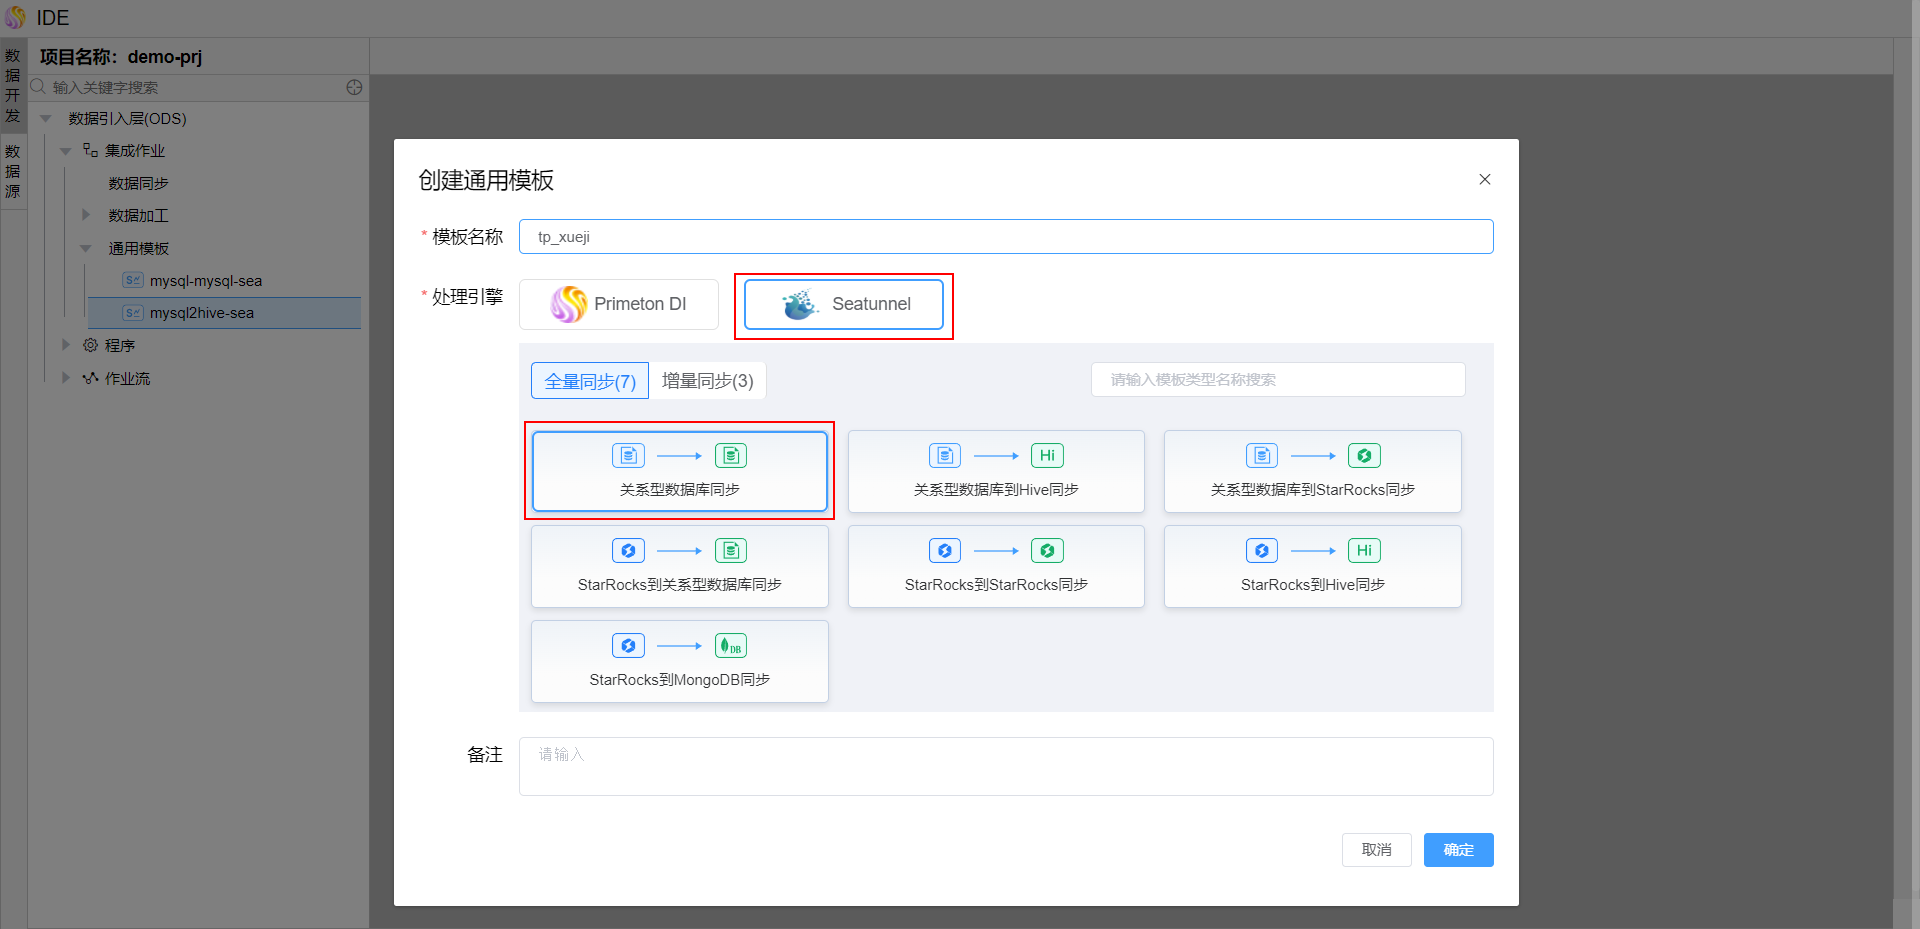Focus the template type search field
Screen dimensions: 1920x929
[x=1278, y=380]
